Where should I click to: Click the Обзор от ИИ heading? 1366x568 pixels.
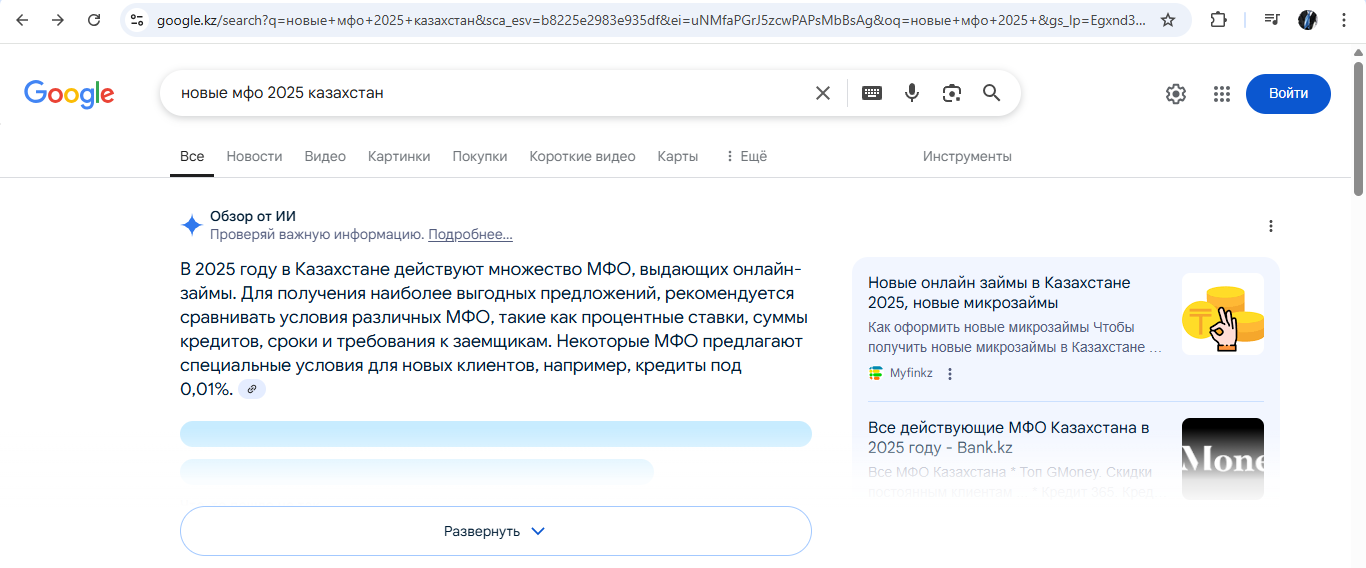pos(253,216)
